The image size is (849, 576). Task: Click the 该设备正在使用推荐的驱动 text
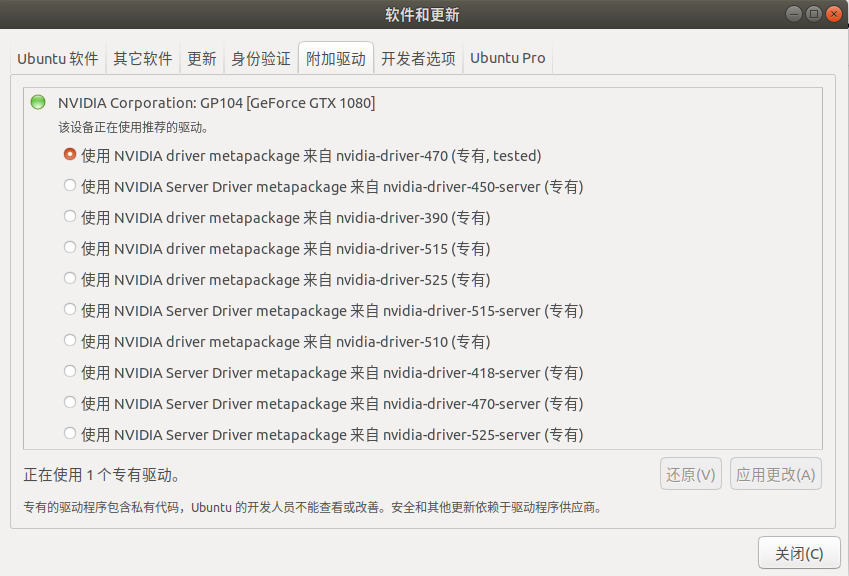[133, 128]
